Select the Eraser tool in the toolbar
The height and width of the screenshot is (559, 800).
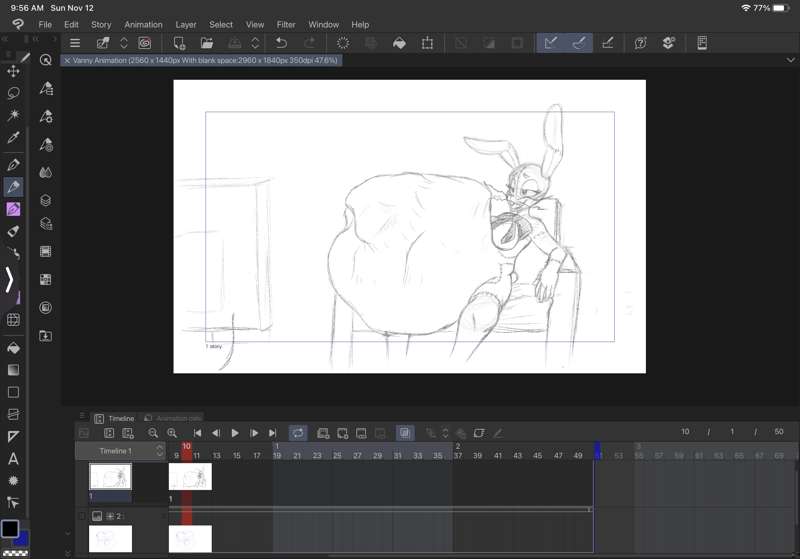[14, 231]
